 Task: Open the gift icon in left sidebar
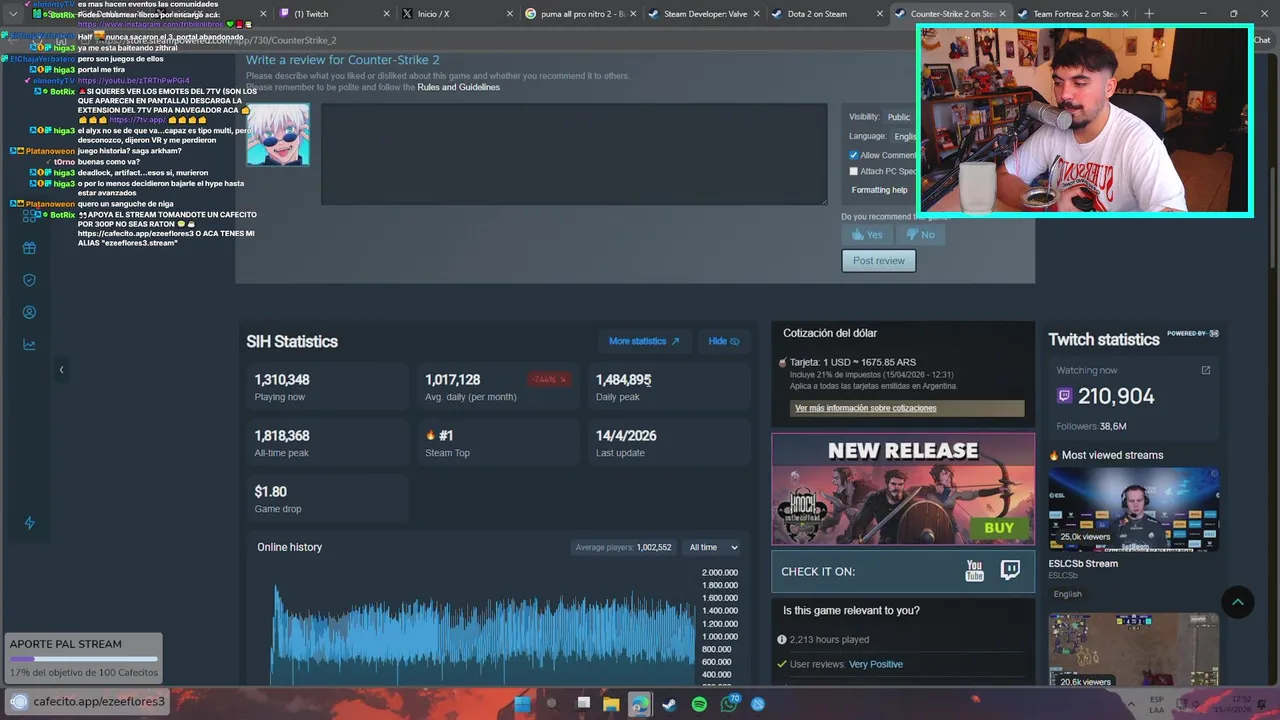pos(29,249)
